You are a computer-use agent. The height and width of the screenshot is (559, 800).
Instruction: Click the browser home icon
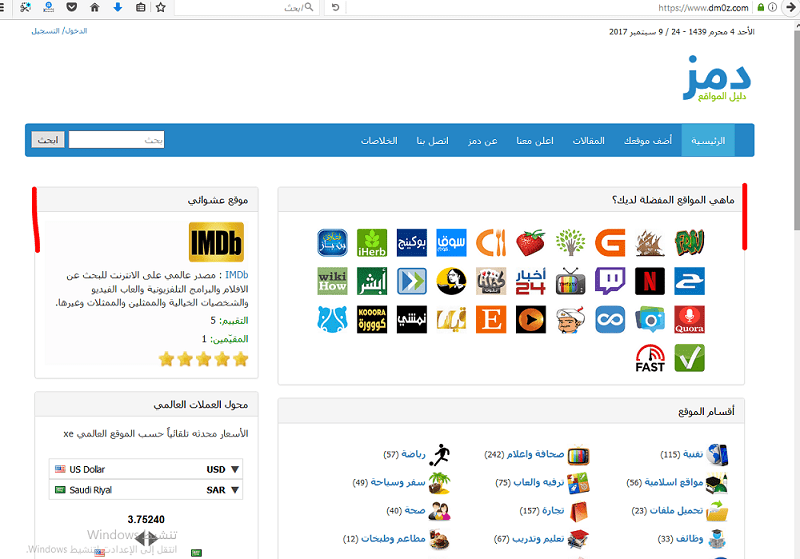pos(94,7)
